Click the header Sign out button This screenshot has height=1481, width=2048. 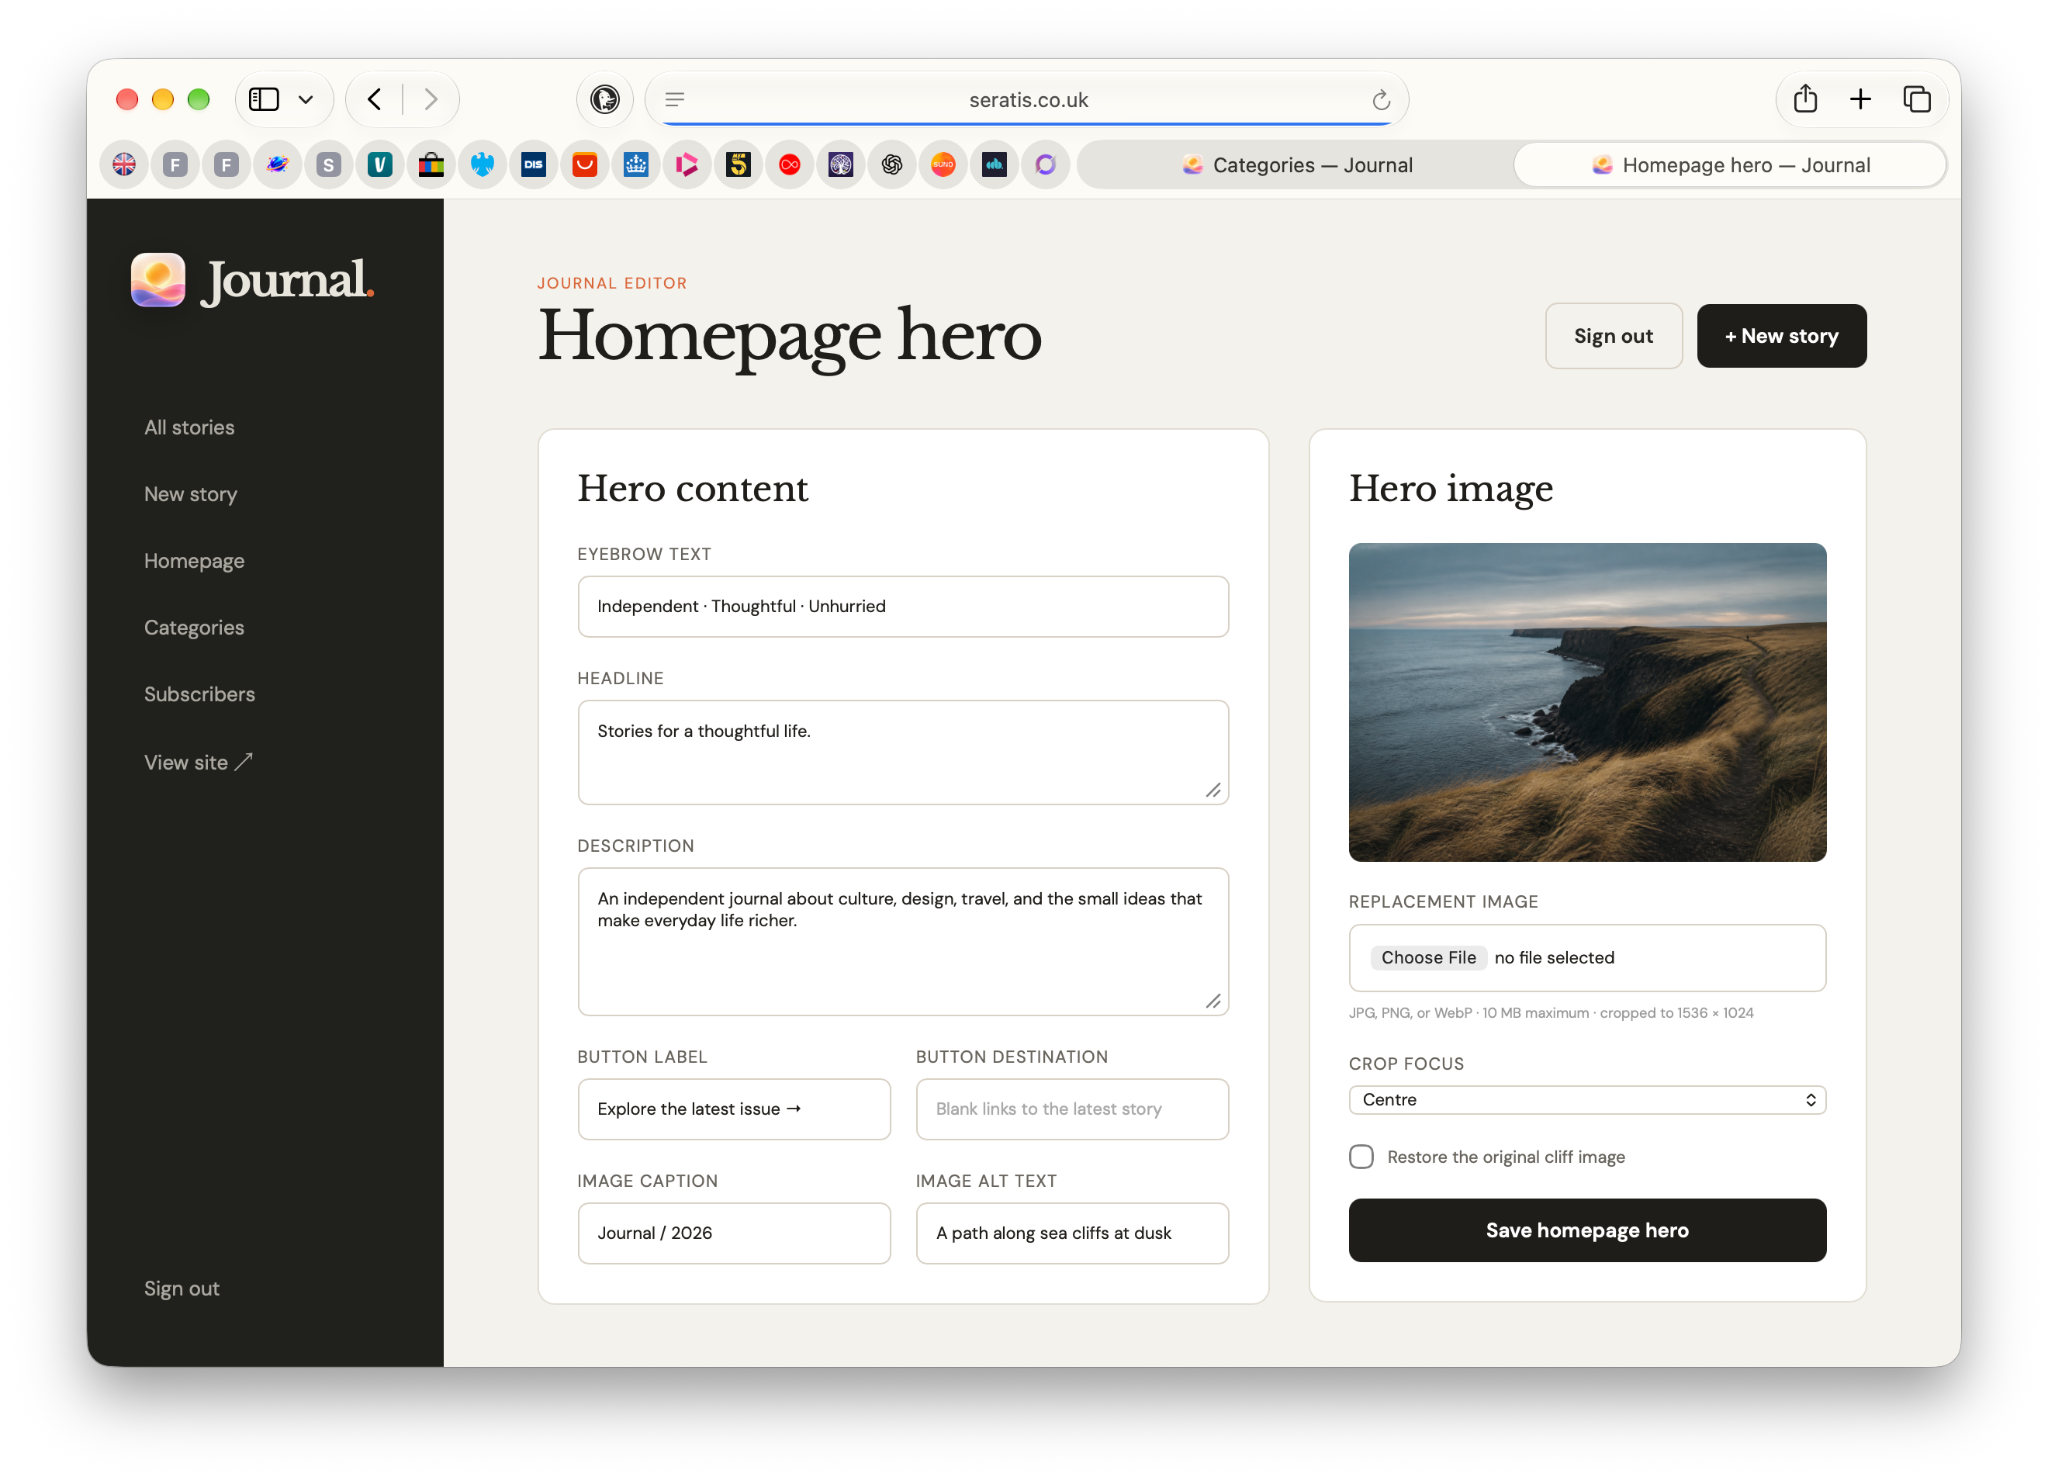tap(1613, 336)
